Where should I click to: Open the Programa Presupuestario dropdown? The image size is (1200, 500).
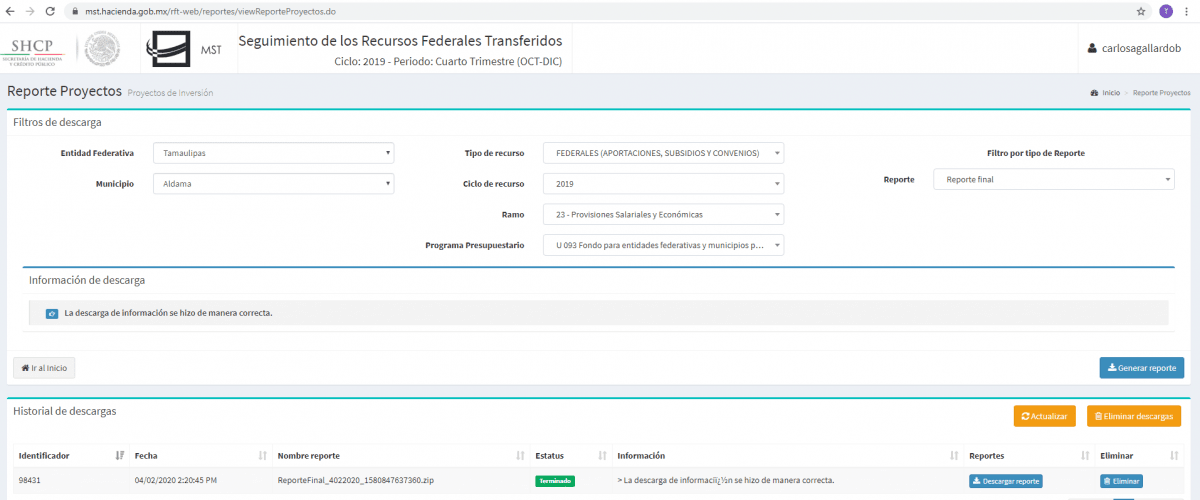click(663, 245)
